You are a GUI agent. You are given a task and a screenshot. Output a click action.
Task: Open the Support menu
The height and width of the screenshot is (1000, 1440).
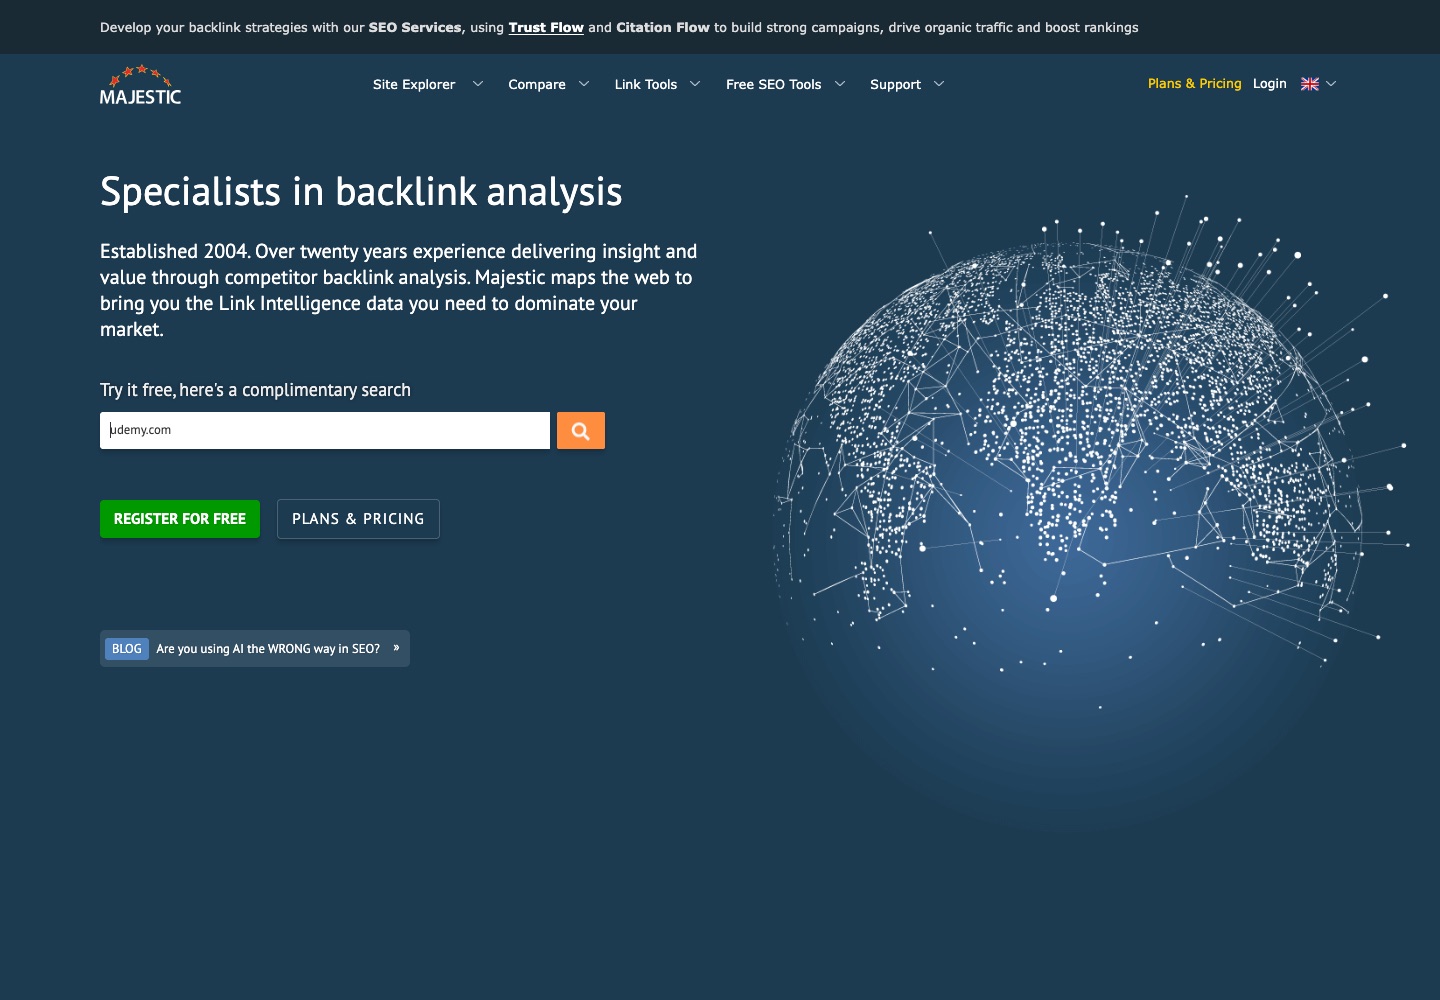pyautogui.click(x=895, y=84)
